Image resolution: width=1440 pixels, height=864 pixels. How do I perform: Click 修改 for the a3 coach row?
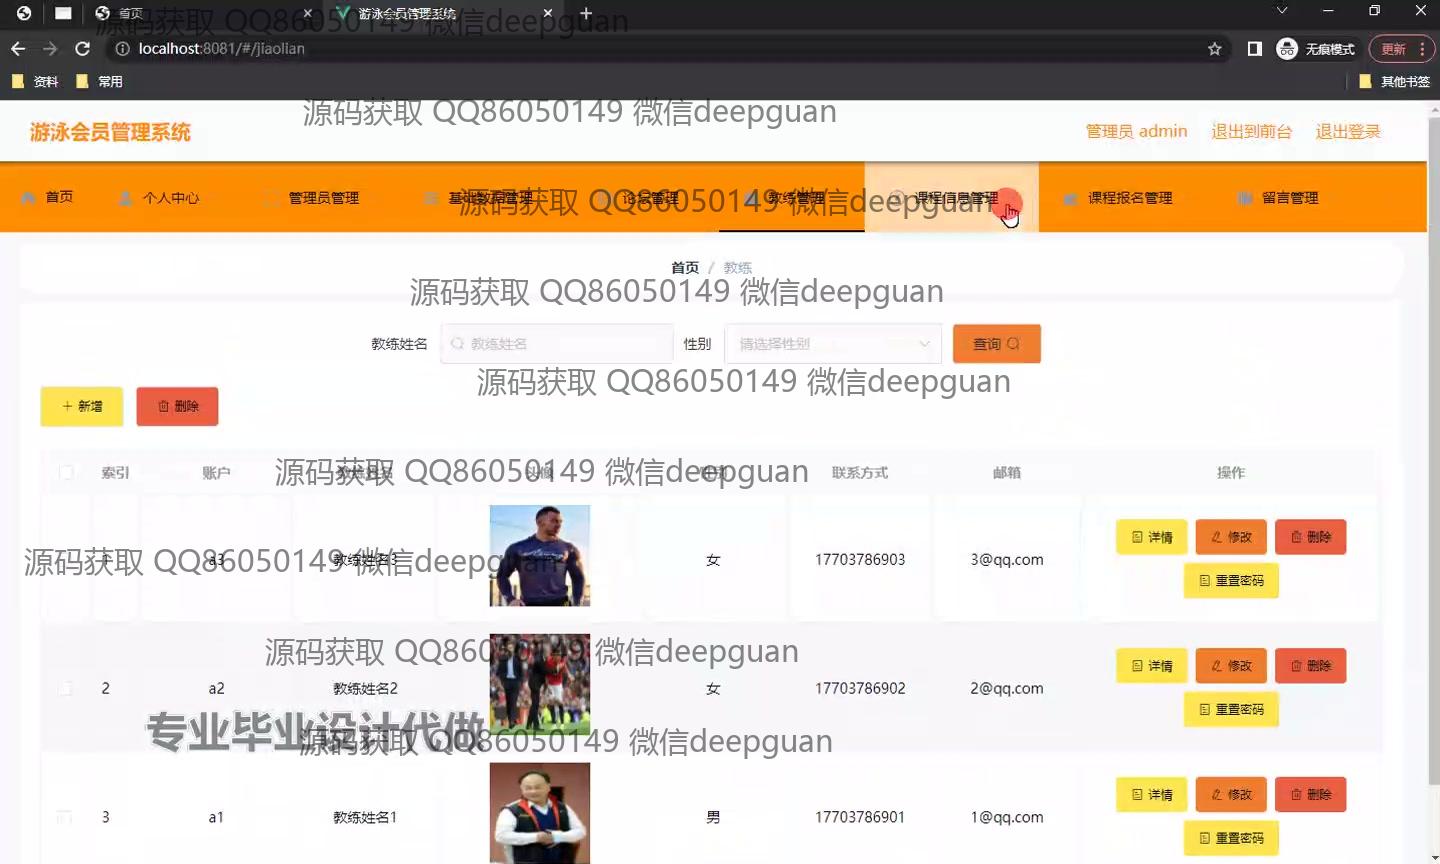(x=1231, y=537)
